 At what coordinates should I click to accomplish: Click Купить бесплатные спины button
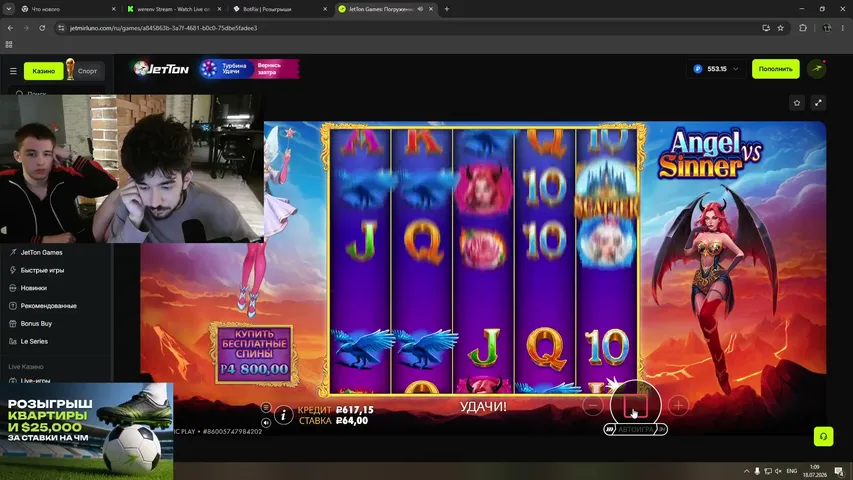coord(254,353)
